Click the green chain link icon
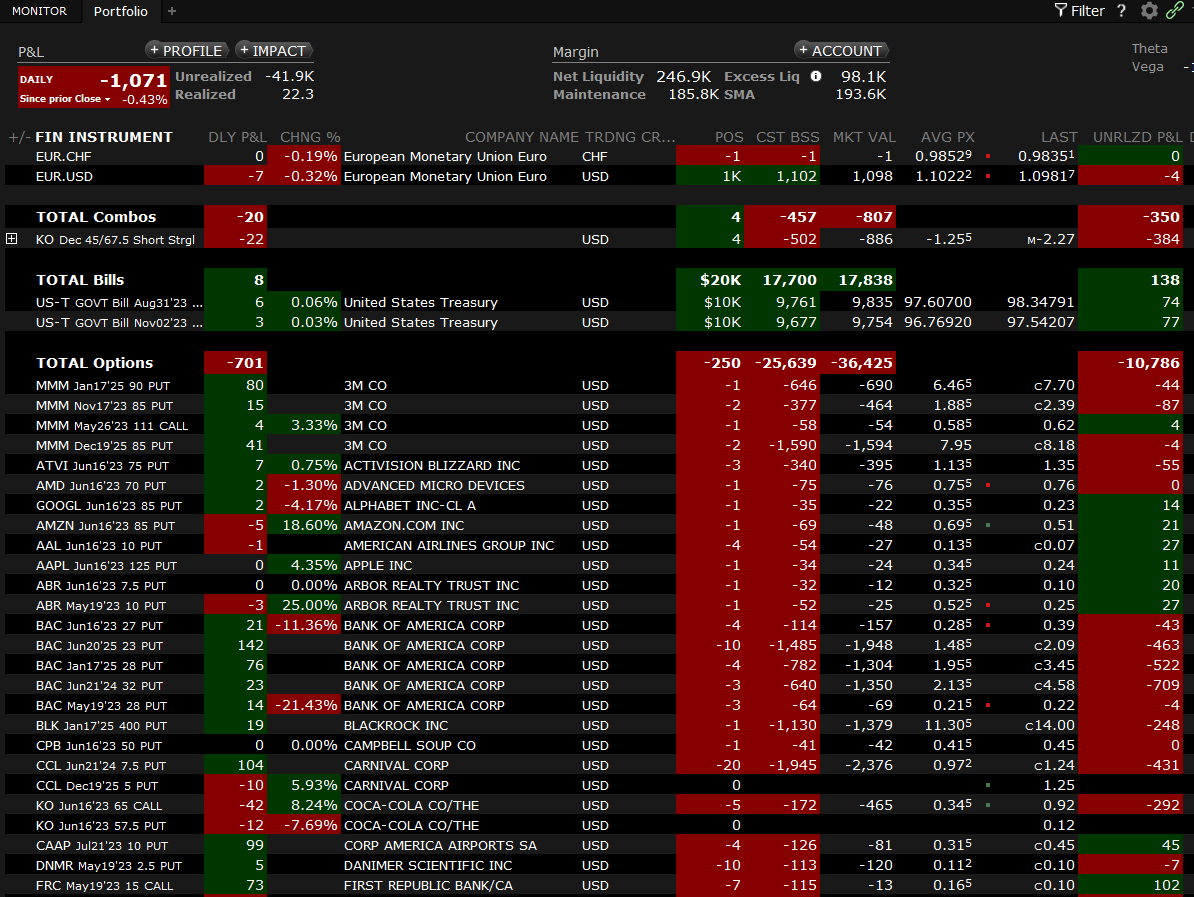 (x=1175, y=11)
